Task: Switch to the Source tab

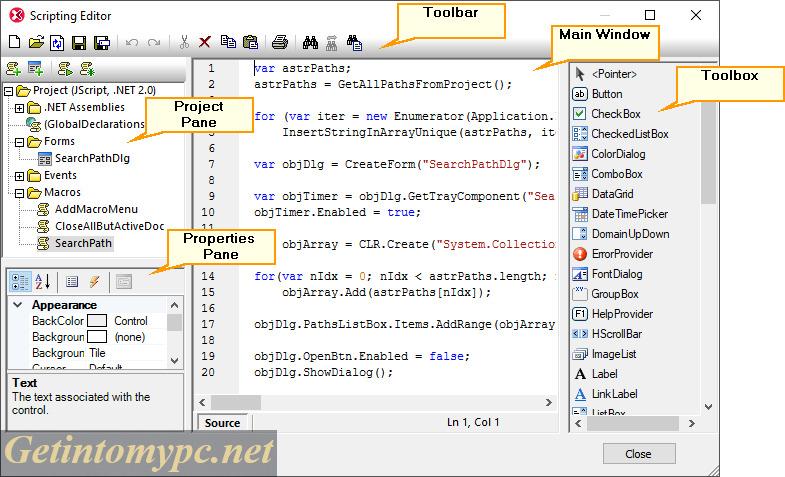Action: click(x=222, y=423)
